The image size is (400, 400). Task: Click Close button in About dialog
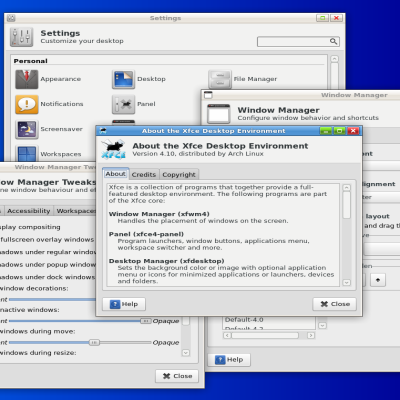coord(335,304)
